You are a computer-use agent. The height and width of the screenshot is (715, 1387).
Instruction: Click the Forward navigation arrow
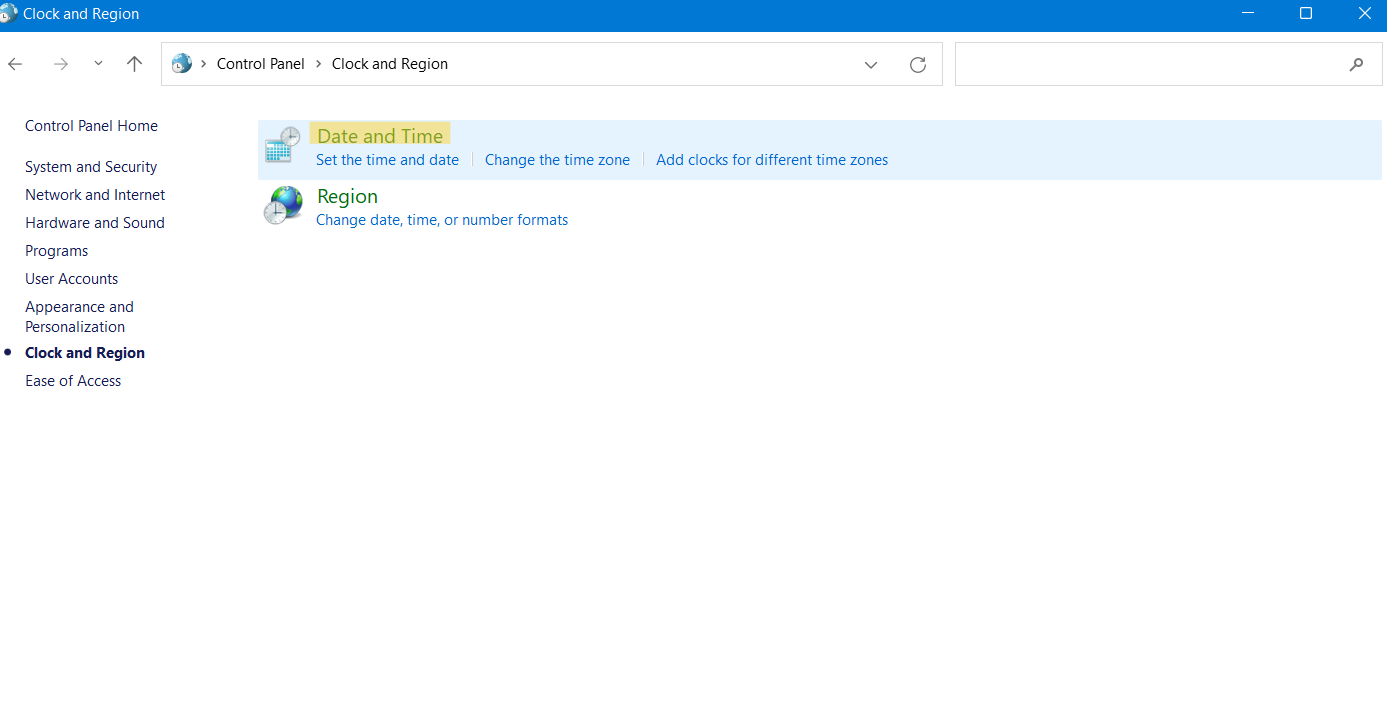[61, 64]
